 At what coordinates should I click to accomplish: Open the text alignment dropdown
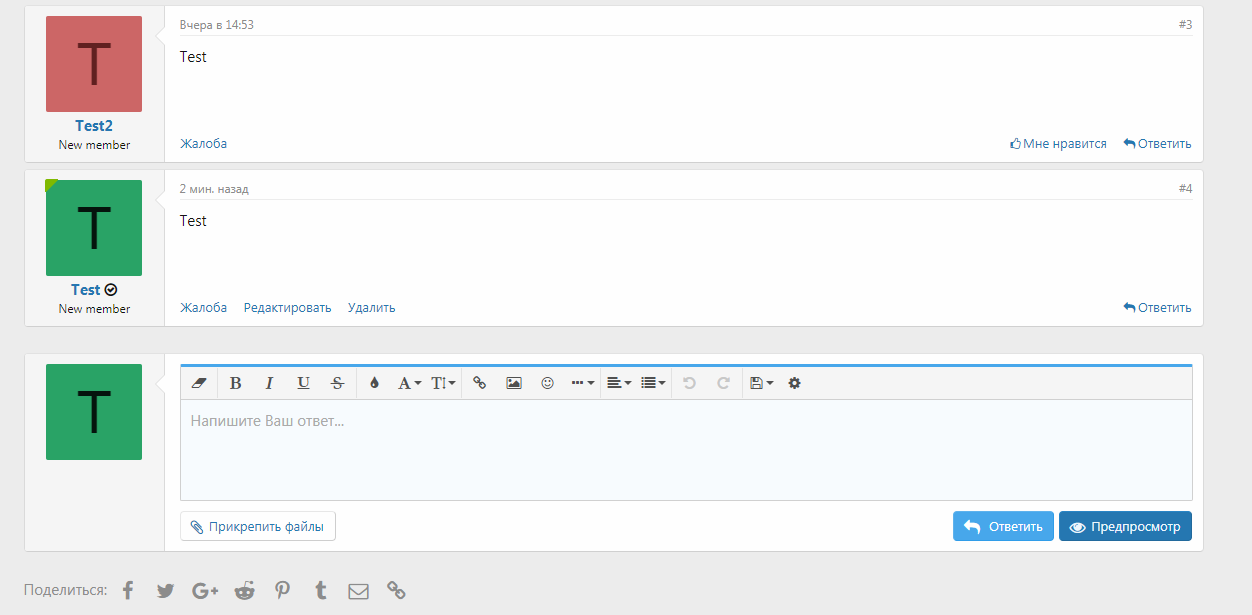click(x=619, y=383)
